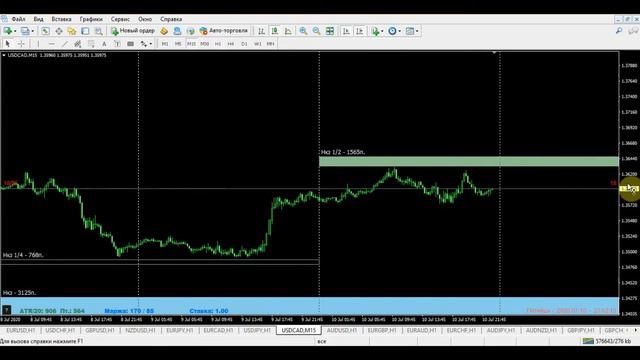Click the chart shift triangle marker atop chart
This screenshot has width=640, height=360.
(x=494, y=53)
